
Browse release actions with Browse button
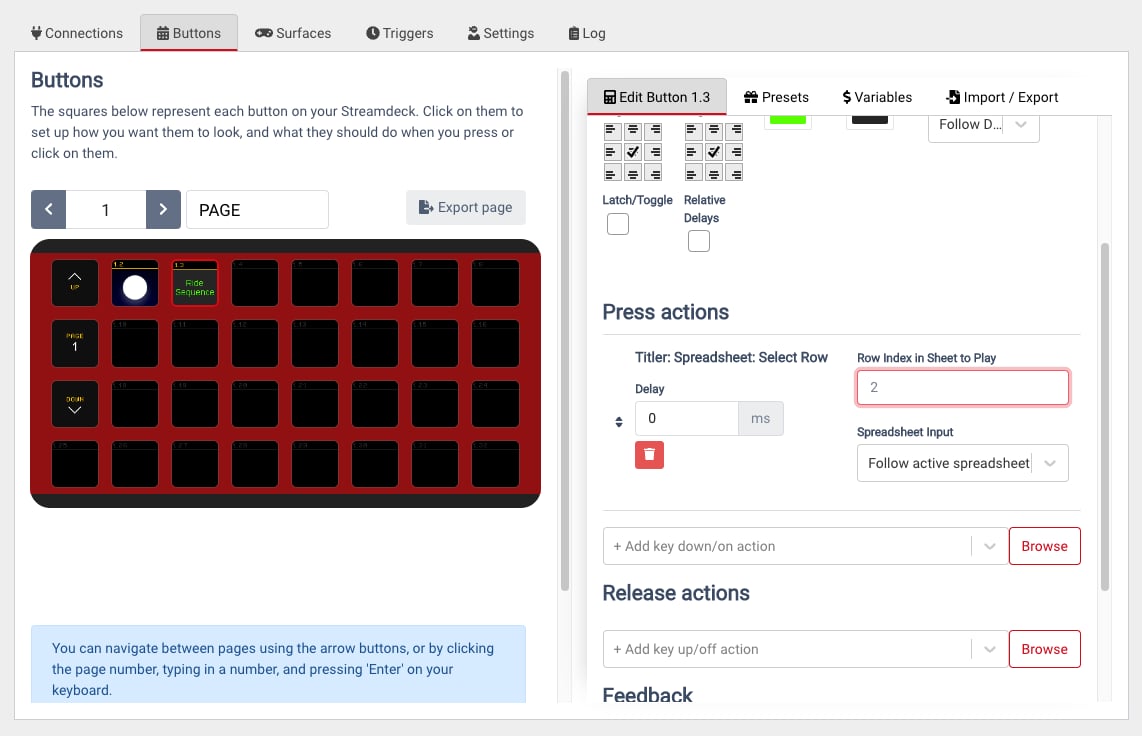coord(1044,649)
